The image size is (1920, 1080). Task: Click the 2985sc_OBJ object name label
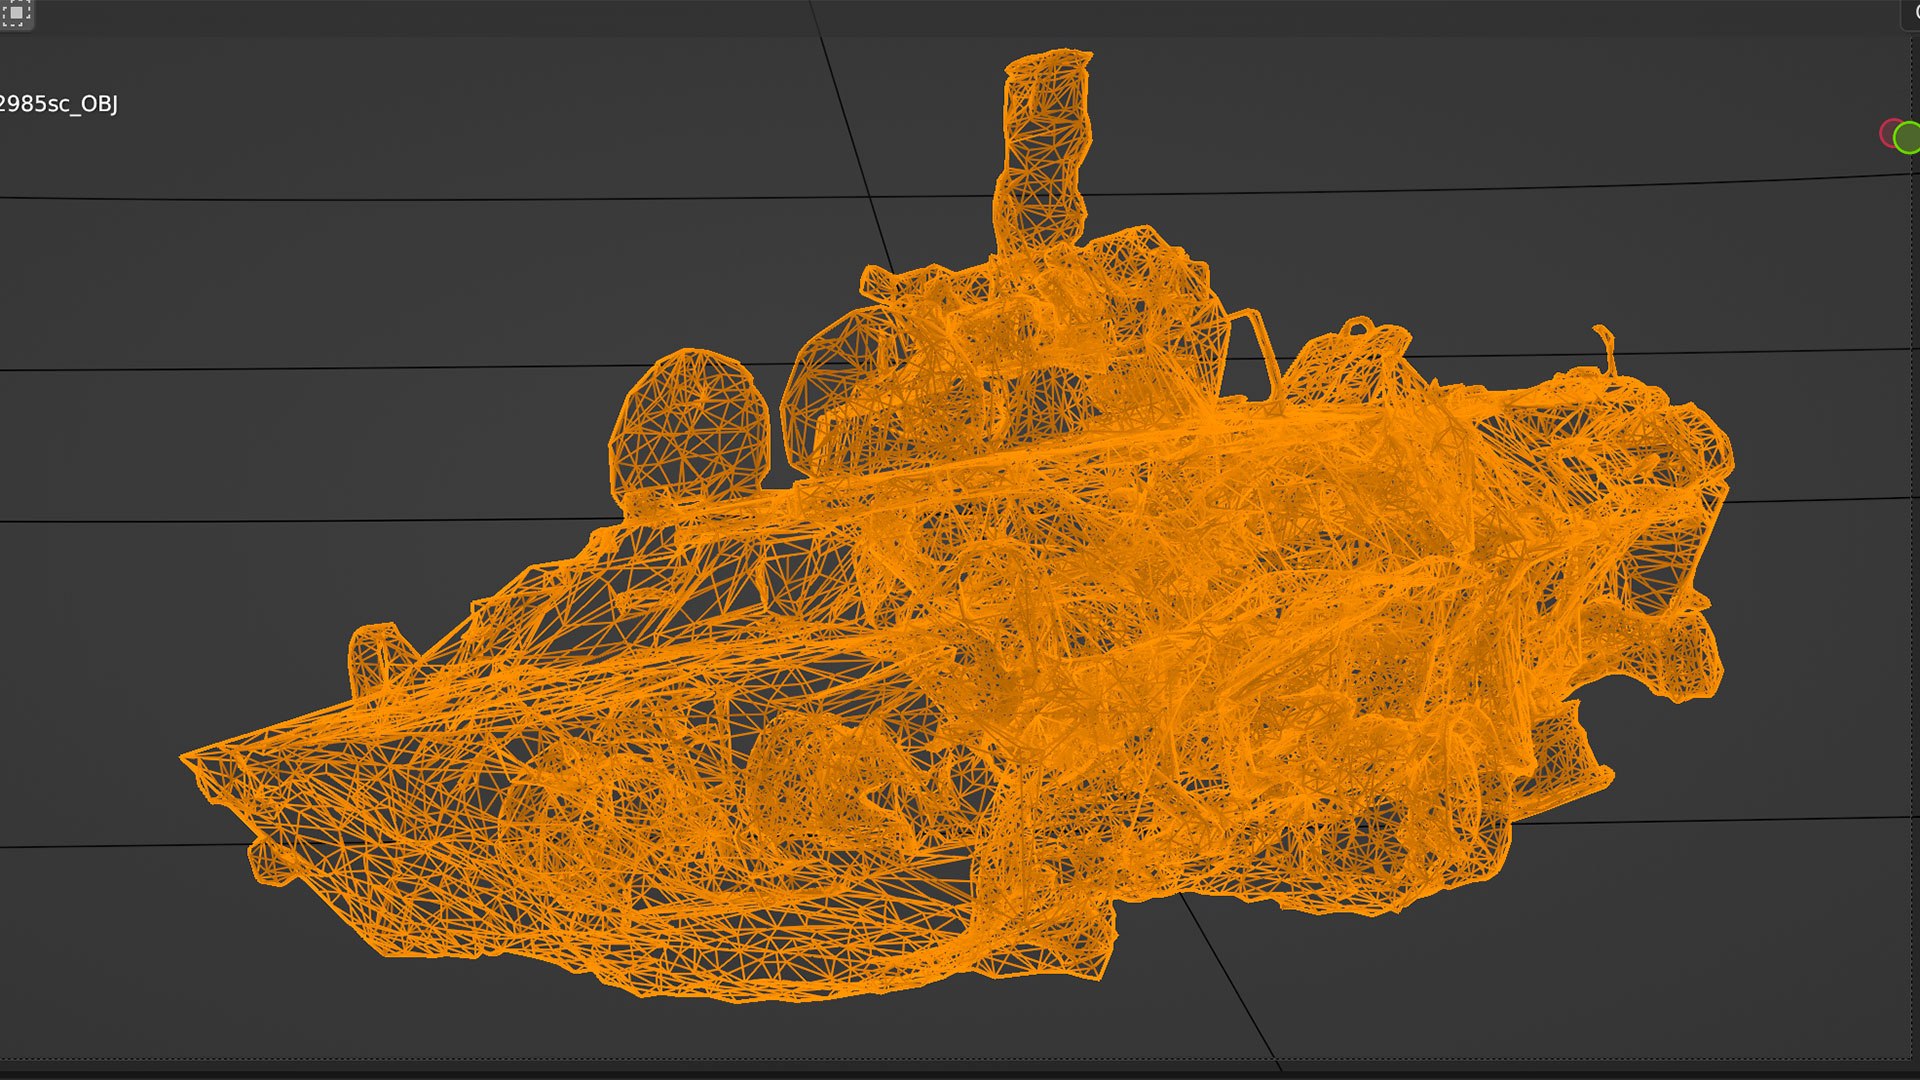pos(58,104)
